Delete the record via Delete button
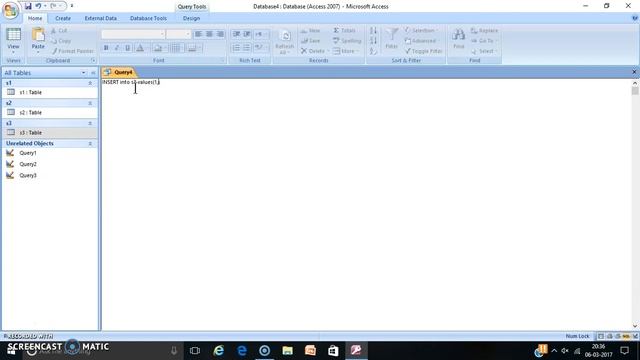This screenshot has height=360, width=640. (x=313, y=51)
